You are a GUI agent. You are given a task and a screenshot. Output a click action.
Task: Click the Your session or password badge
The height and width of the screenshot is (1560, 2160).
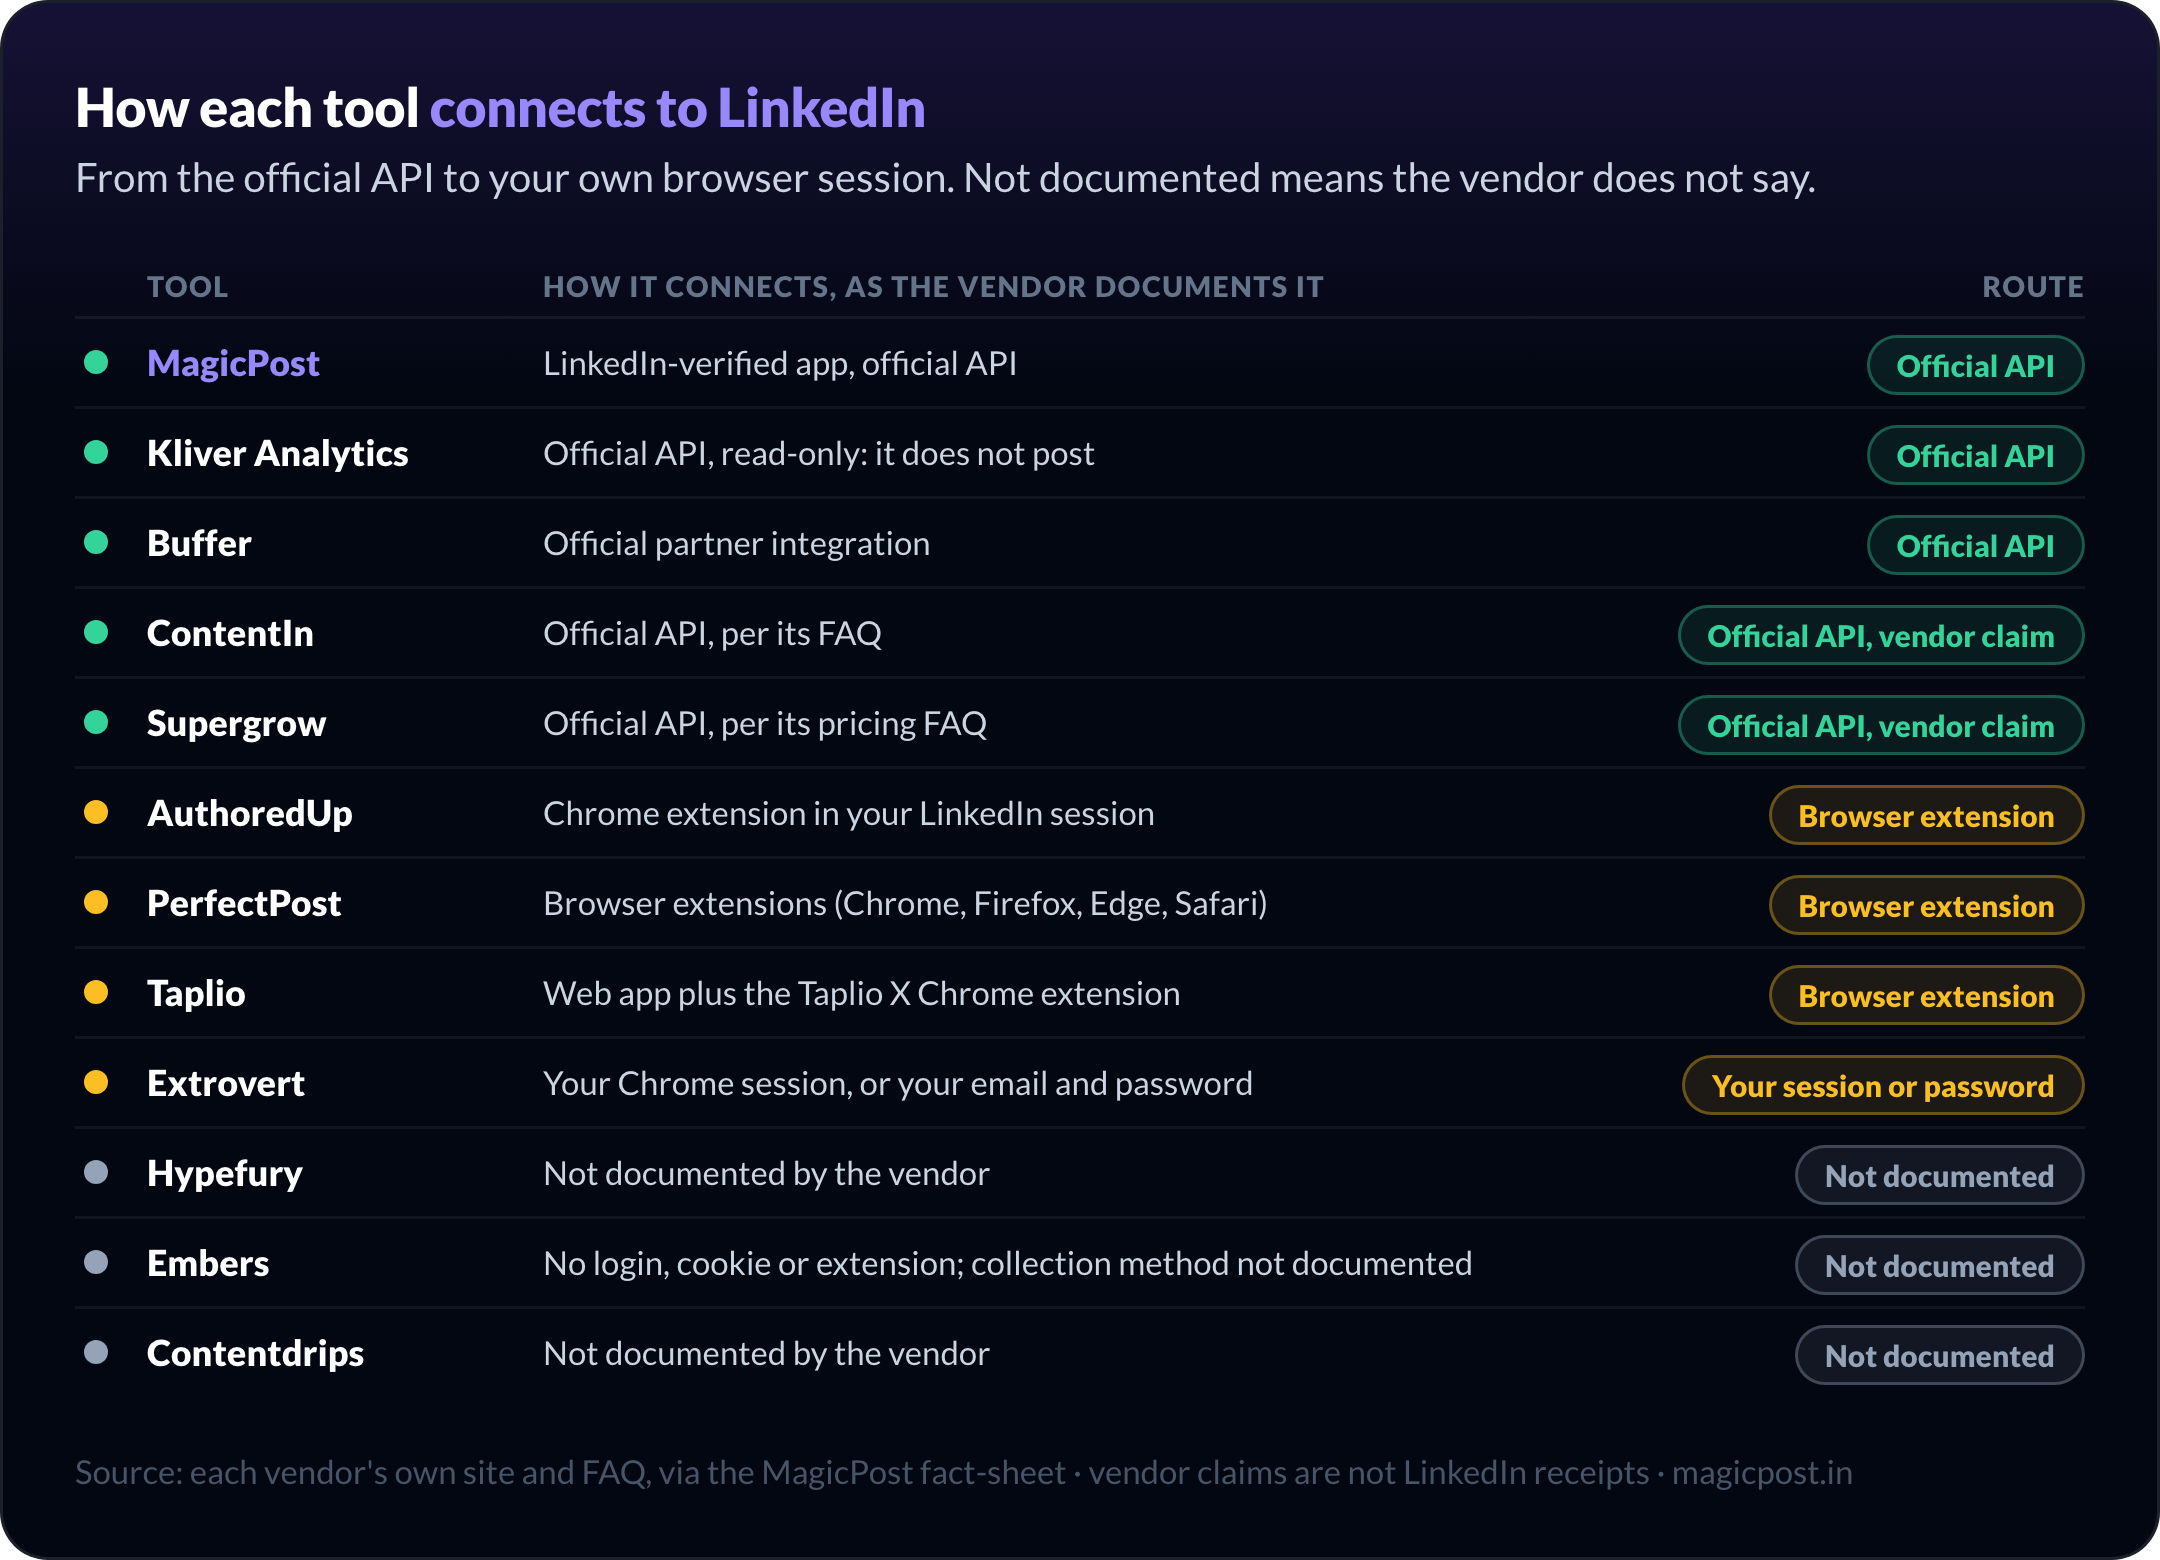click(x=1883, y=1085)
